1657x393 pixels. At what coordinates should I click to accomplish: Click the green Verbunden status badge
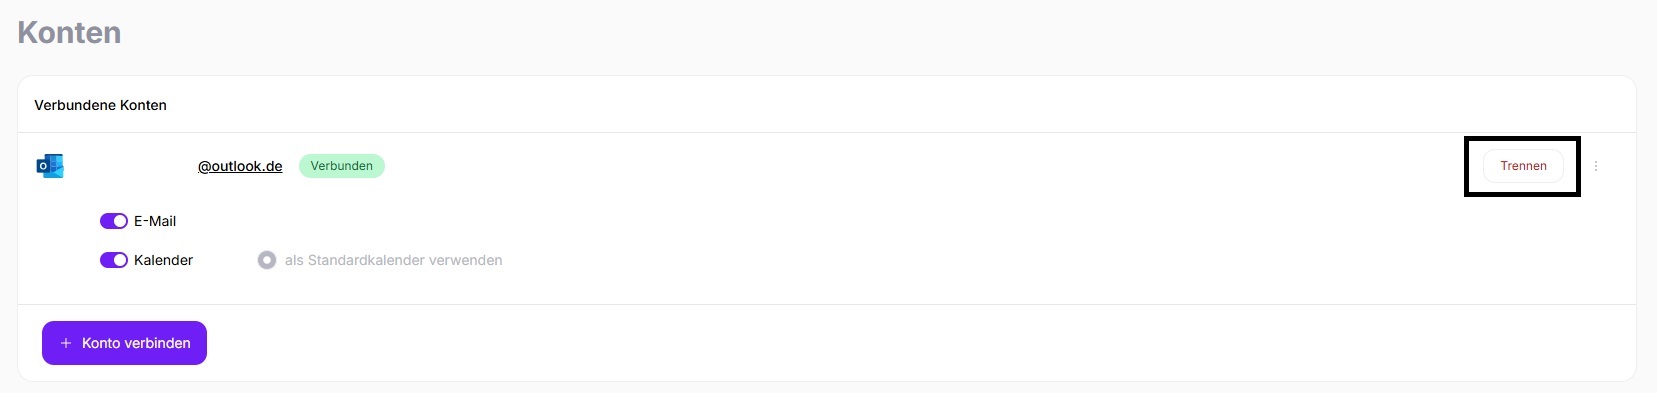tap(342, 166)
